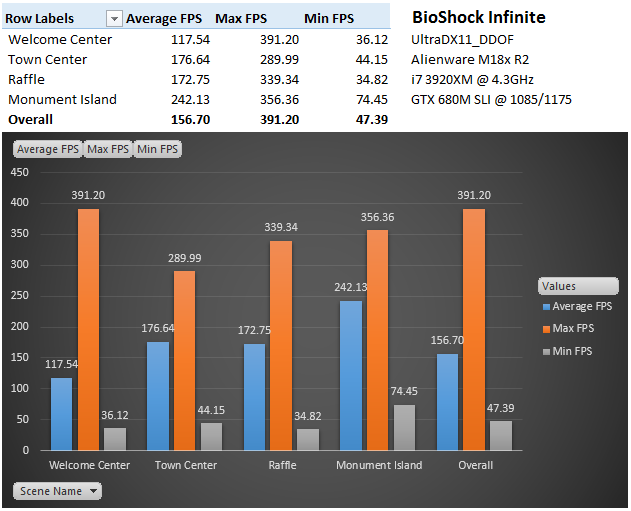
Task: Click Monument Island orange Max FPS bar
Action: point(377,340)
